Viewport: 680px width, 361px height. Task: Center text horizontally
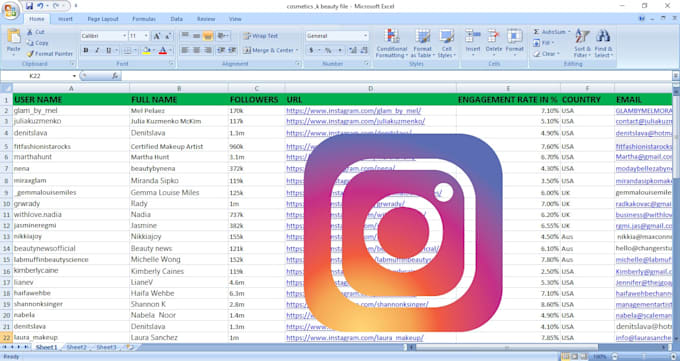[x=196, y=50]
